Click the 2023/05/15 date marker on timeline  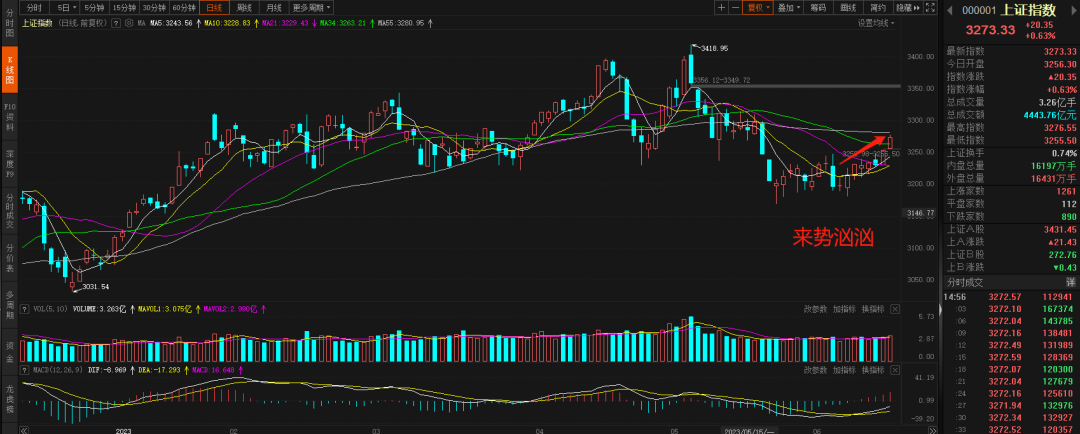pyautogui.click(x=749, y=430)
